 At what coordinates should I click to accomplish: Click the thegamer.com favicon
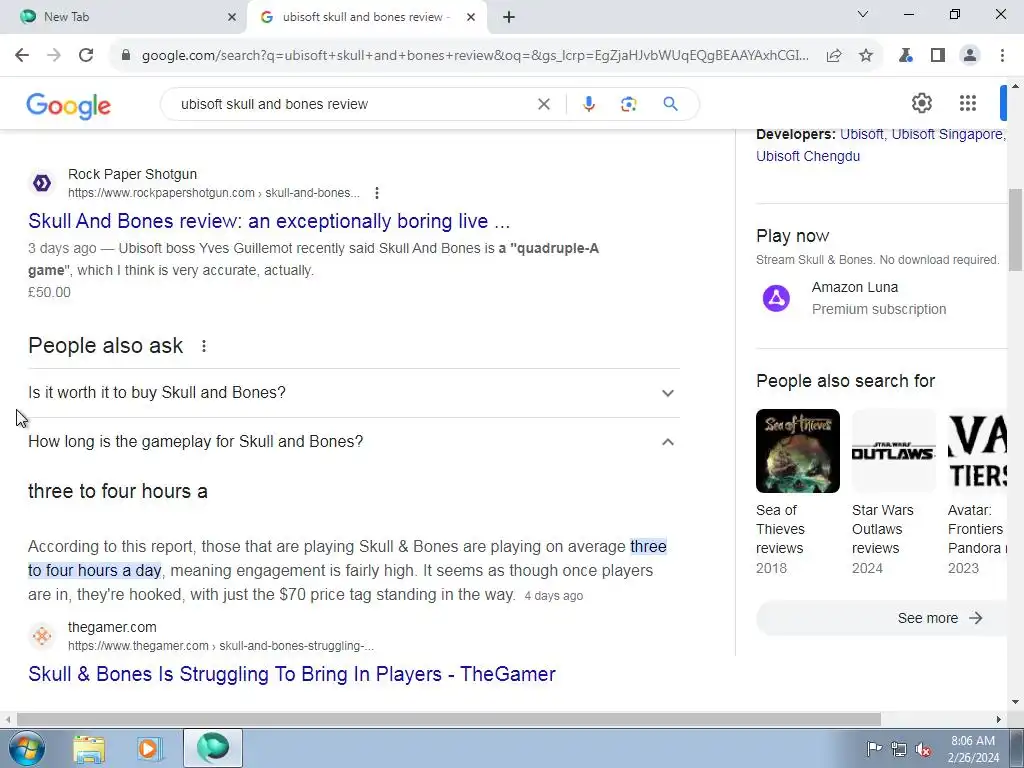tap(42, 635)
